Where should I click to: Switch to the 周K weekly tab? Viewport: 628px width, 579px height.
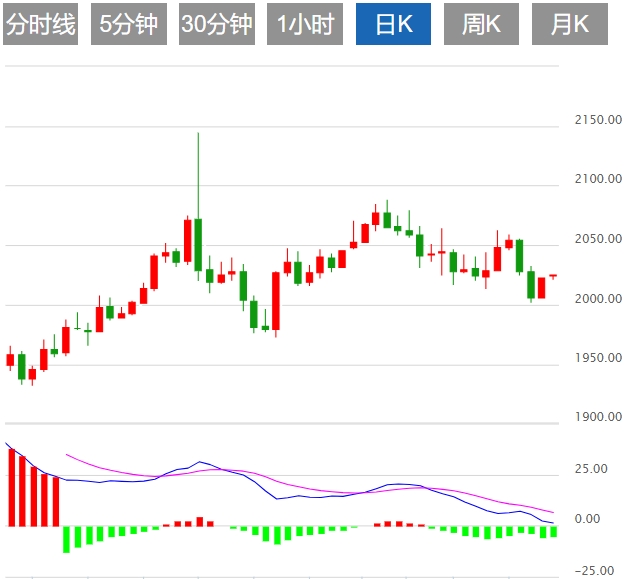tap(481, 24)
